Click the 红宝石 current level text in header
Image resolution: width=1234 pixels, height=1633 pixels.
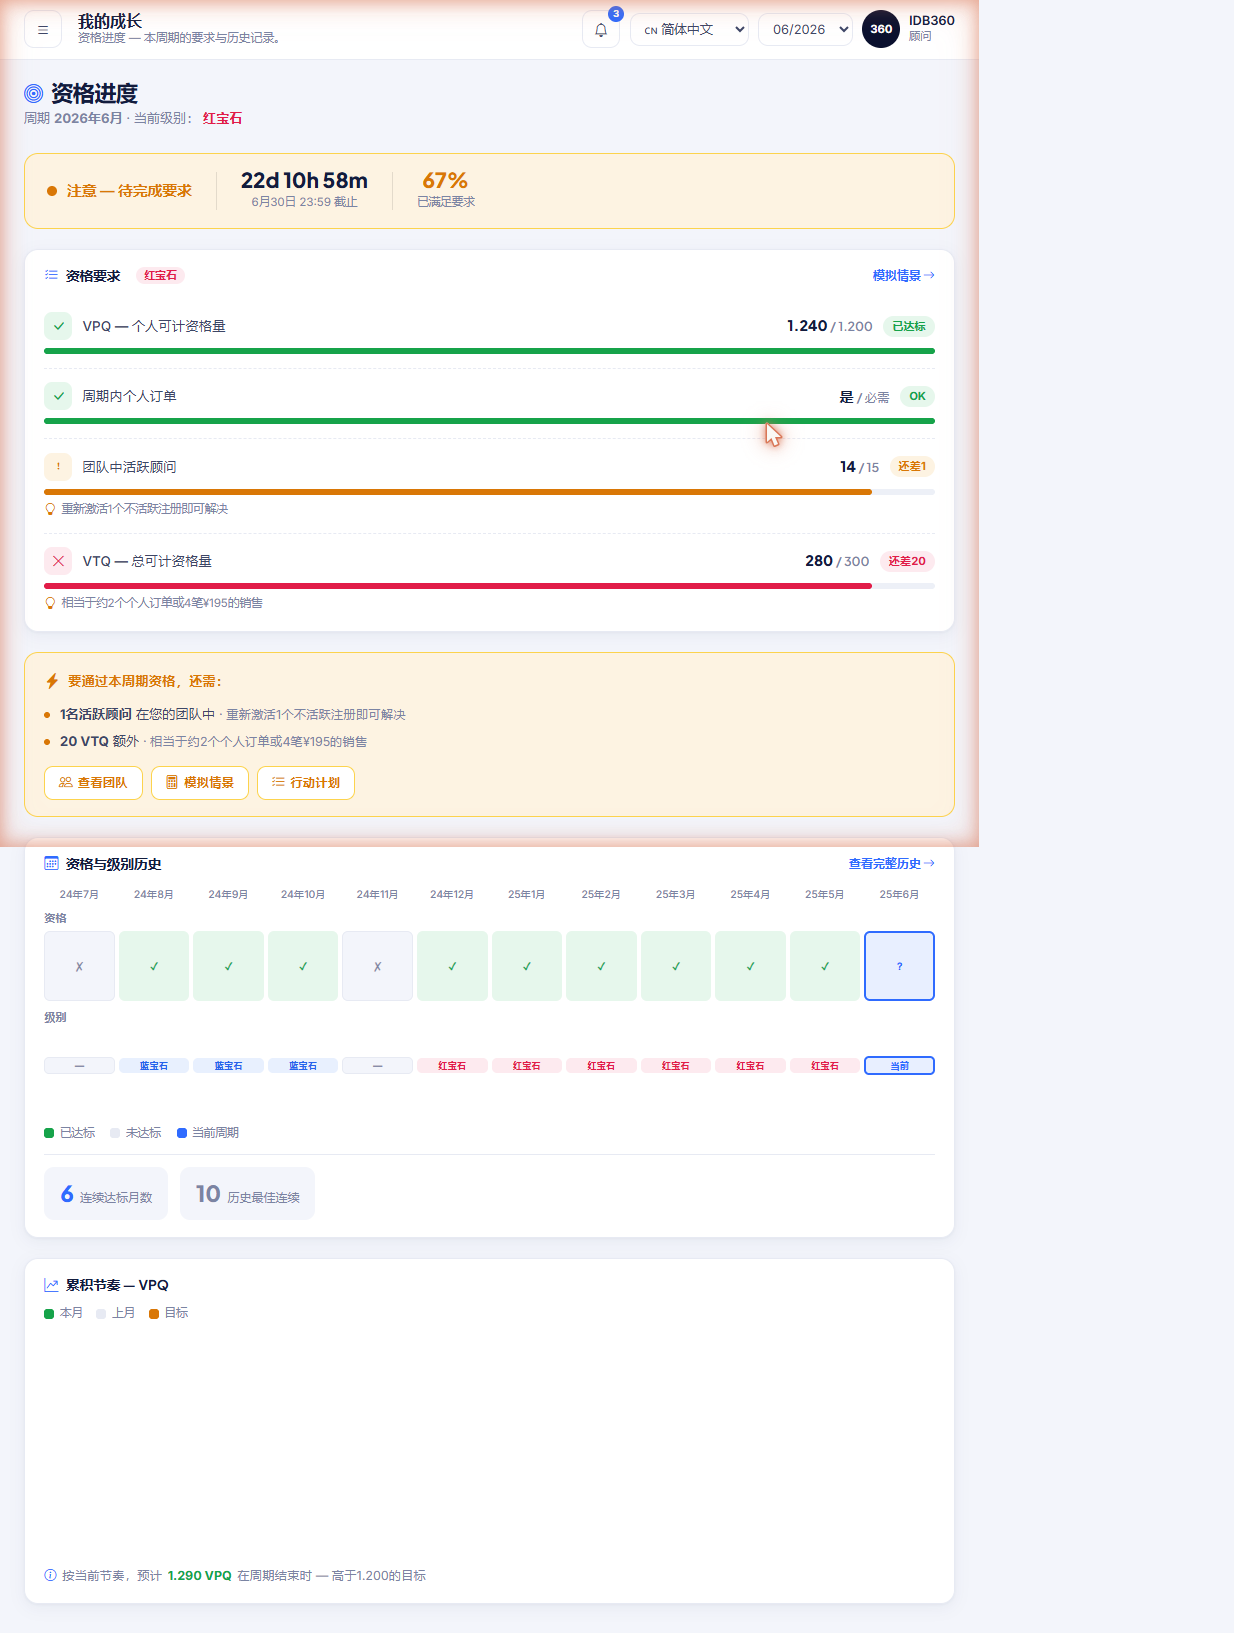(x=222, y=118)
